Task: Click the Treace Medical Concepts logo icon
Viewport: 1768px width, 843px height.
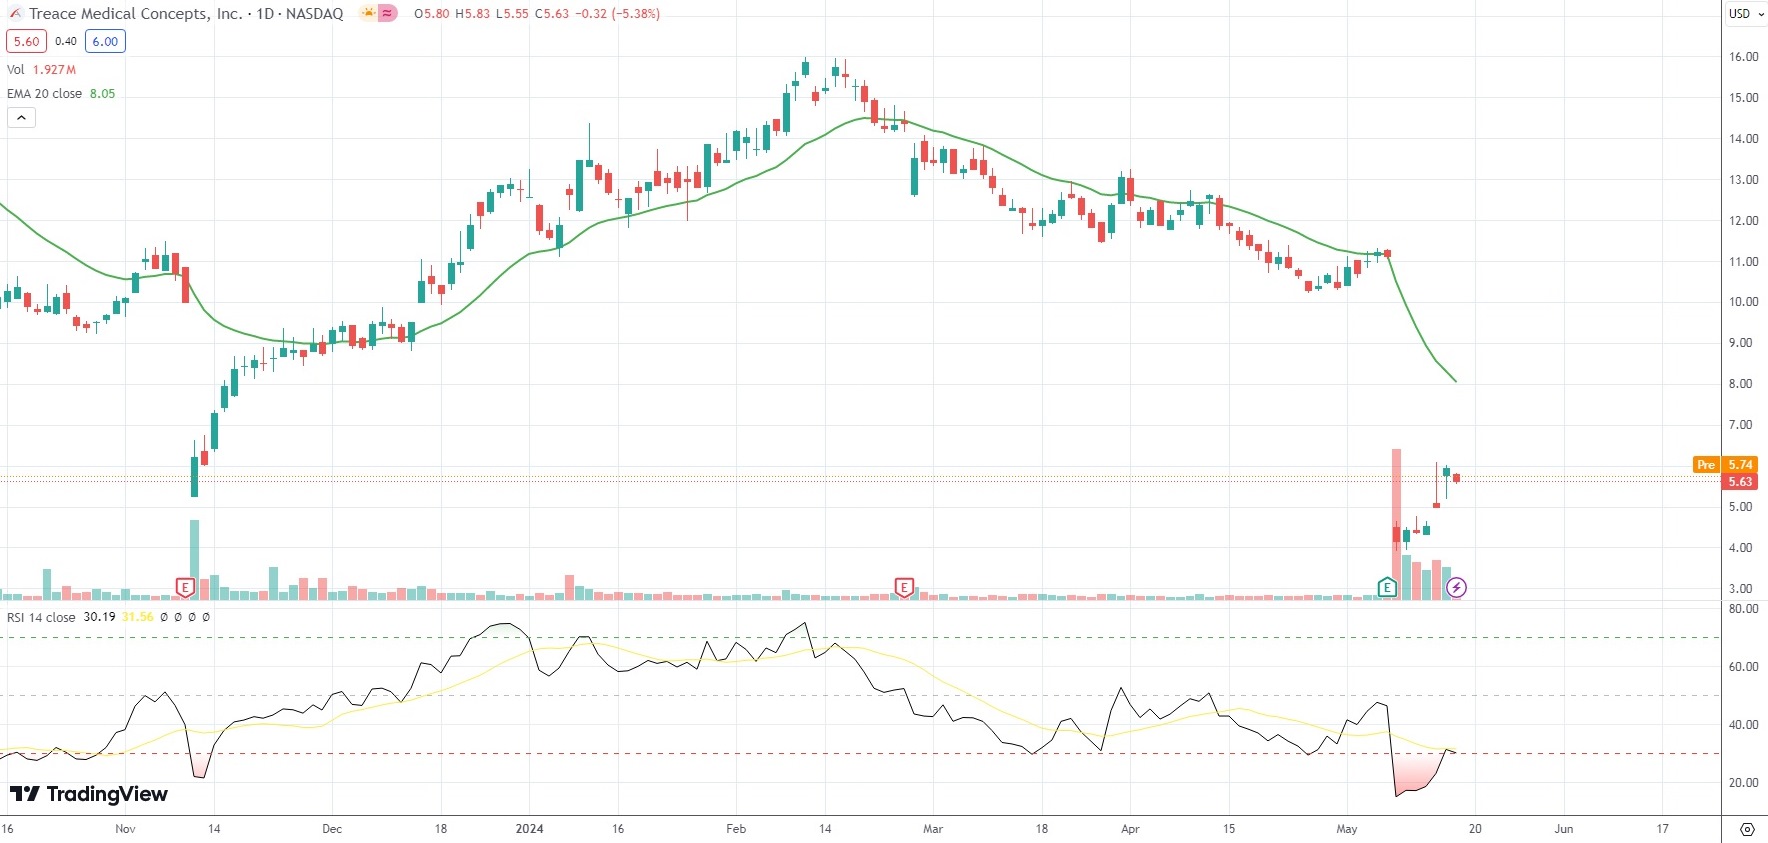Action: pyautogui.click(x=15, y=14)
